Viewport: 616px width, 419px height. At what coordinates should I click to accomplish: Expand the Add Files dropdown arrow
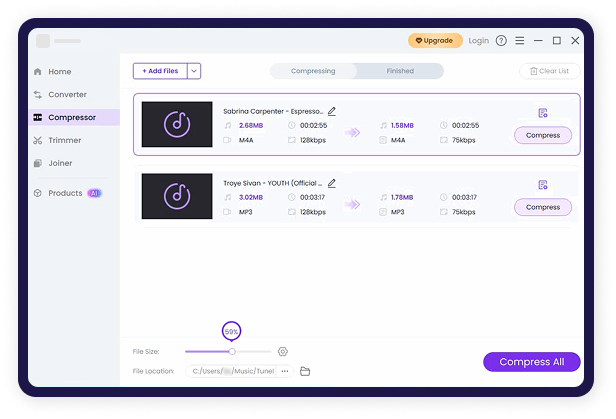[194, 71]
